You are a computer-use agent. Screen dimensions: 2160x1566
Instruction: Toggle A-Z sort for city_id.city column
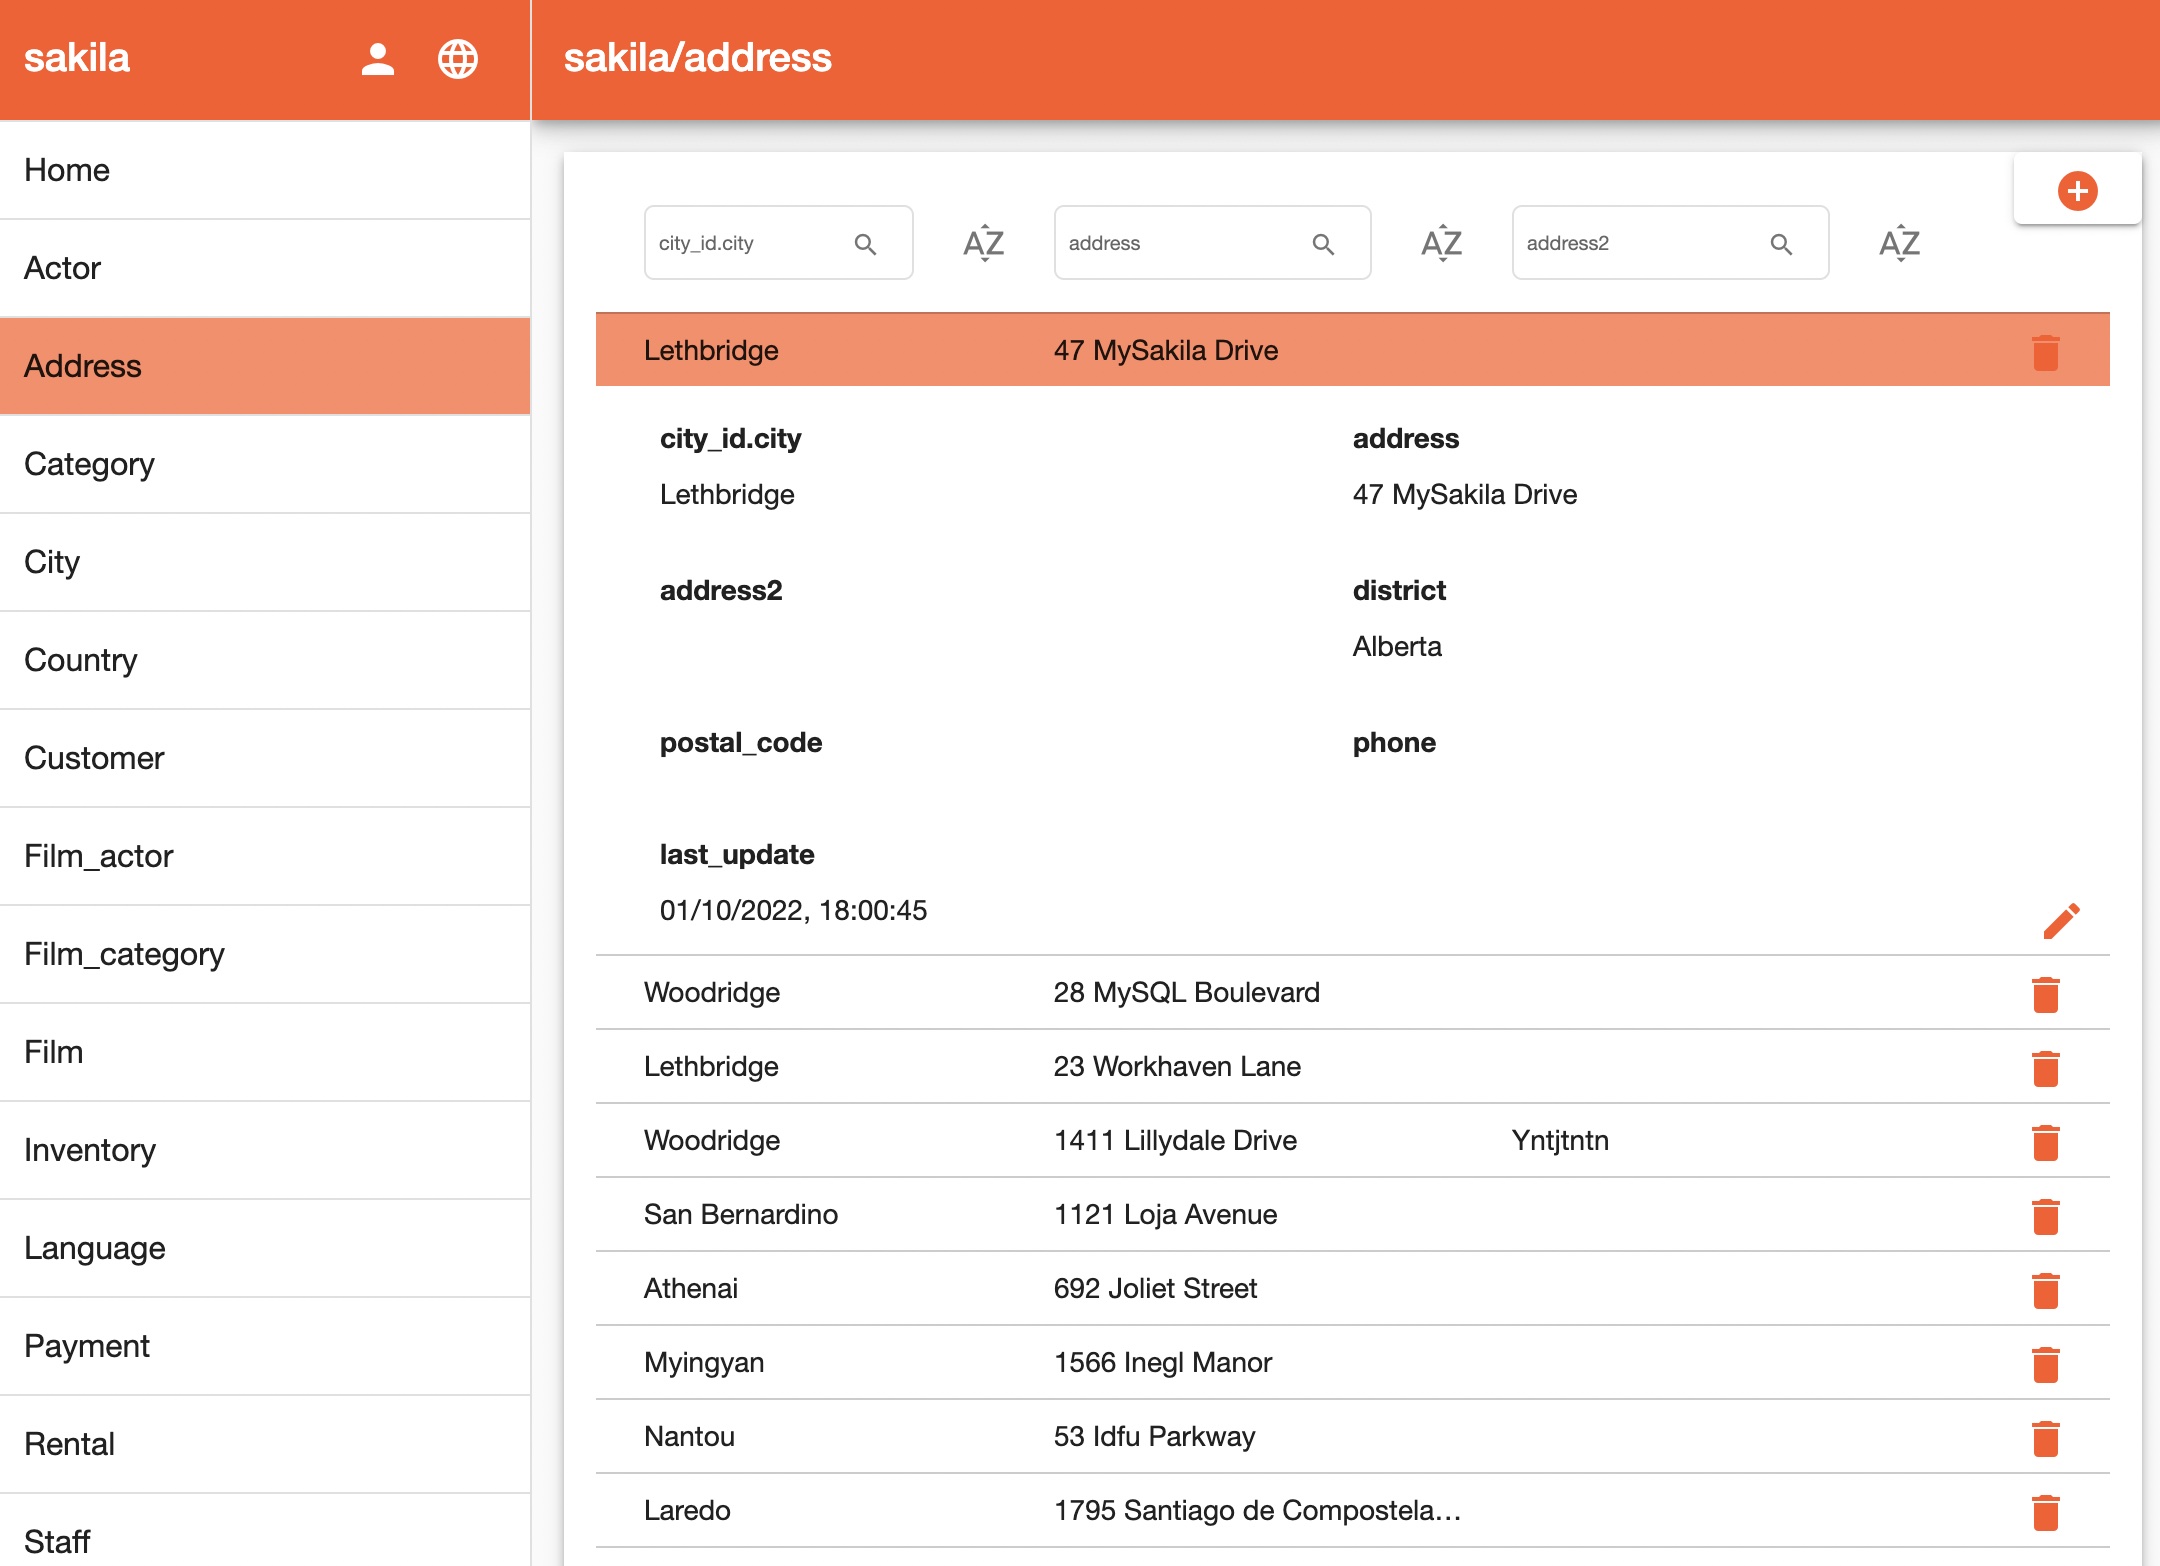click(983, 243)
